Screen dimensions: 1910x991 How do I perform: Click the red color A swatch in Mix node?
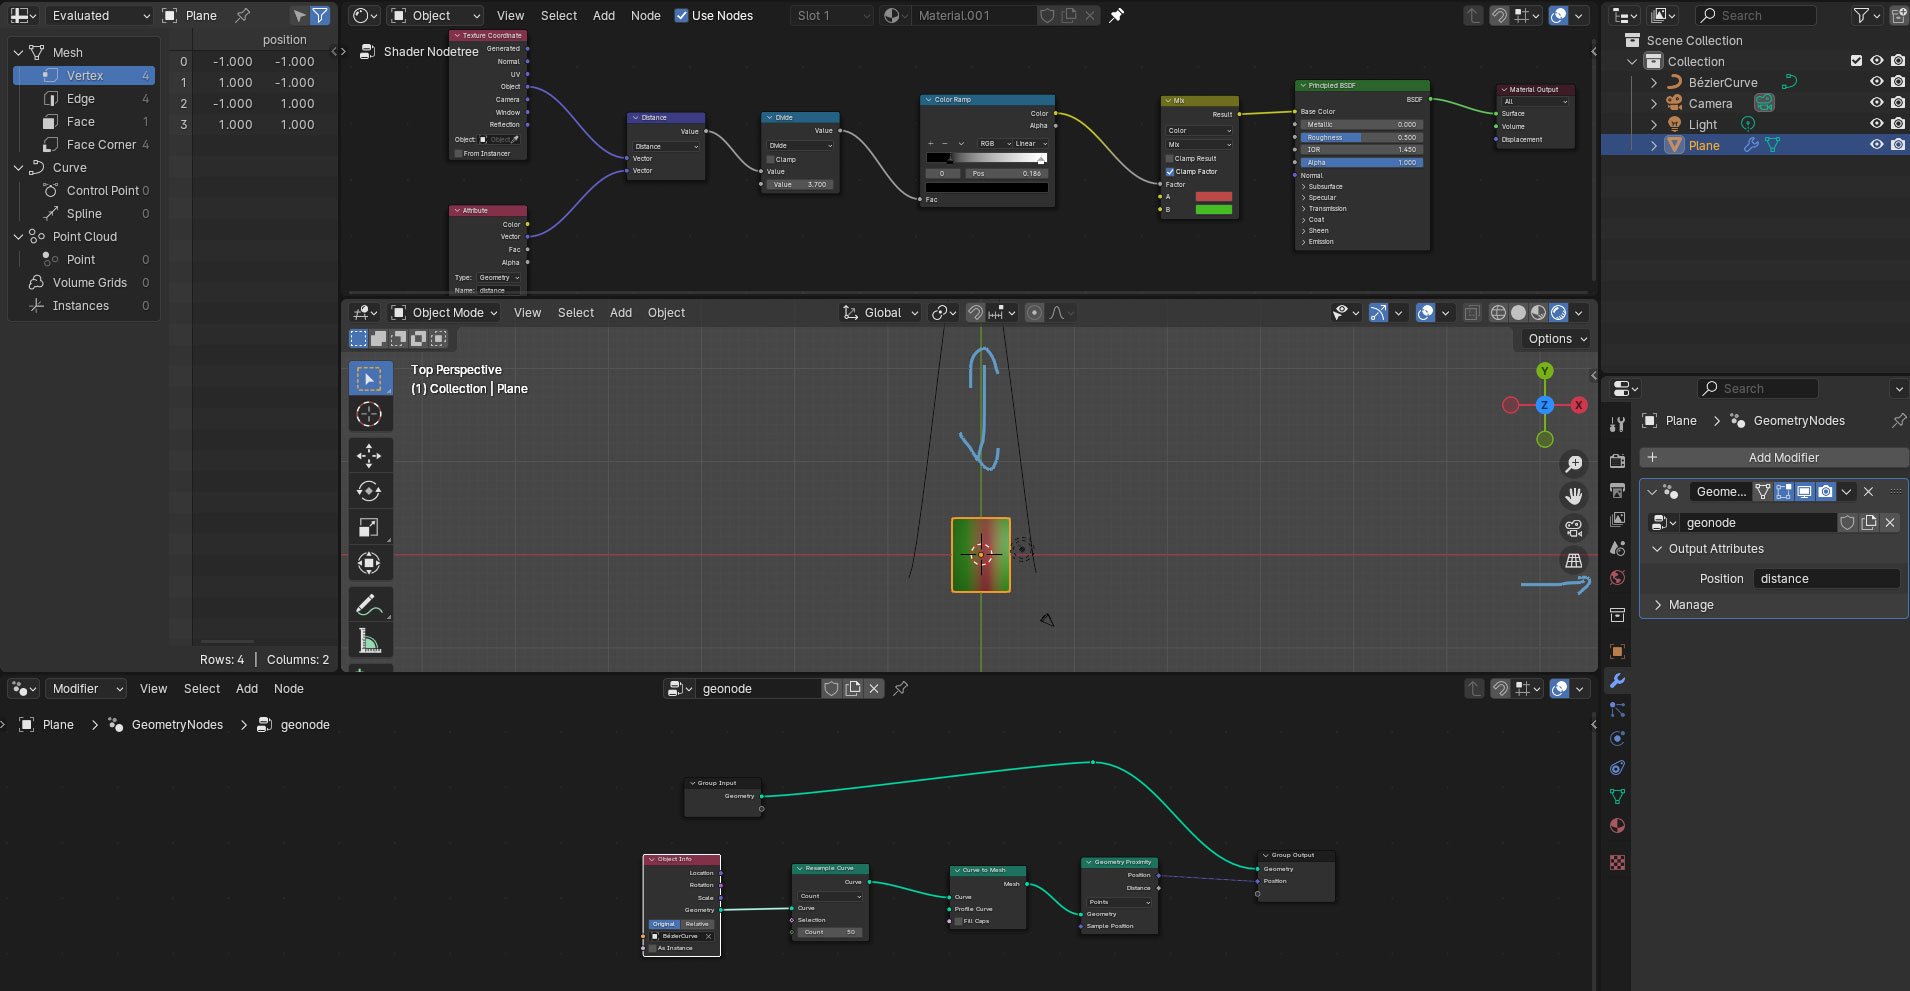coord(1213,197)
